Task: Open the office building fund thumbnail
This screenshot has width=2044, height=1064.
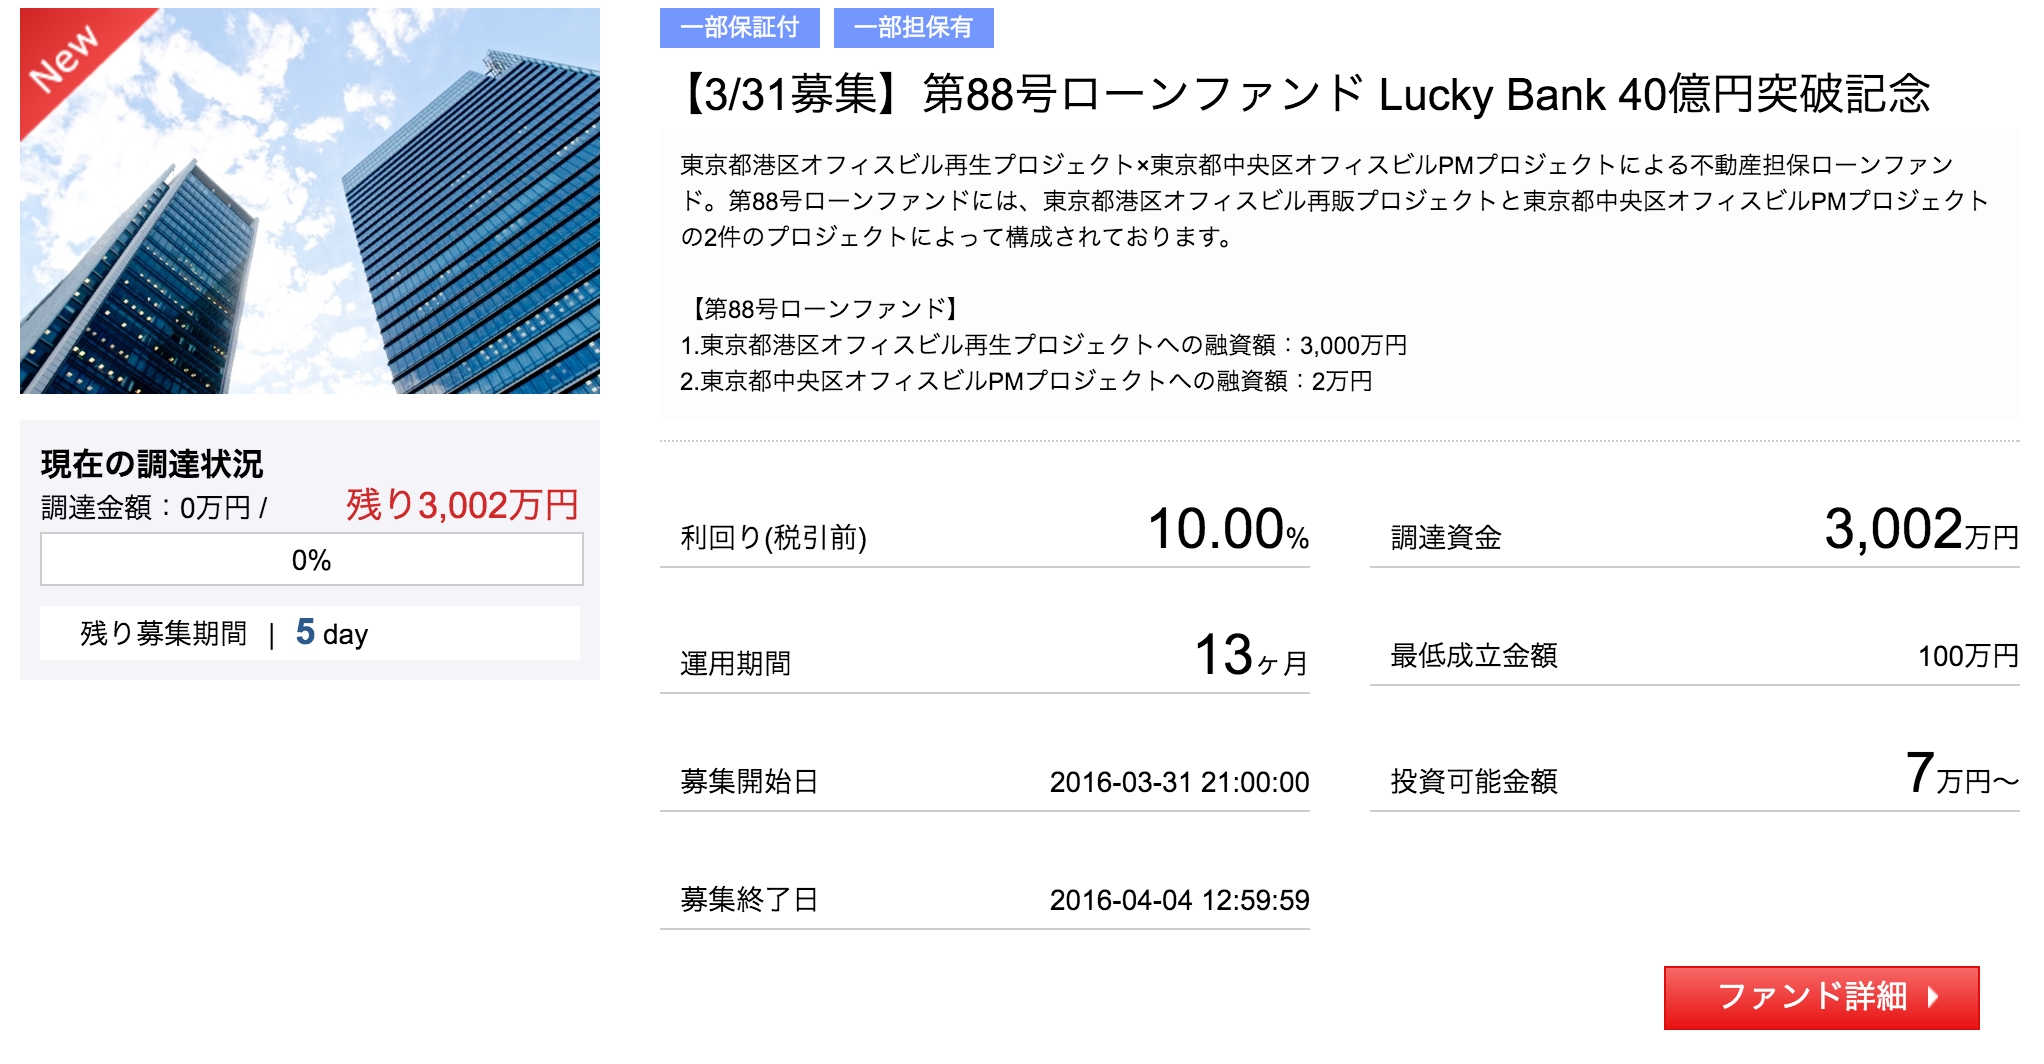Action: point(310,201)
